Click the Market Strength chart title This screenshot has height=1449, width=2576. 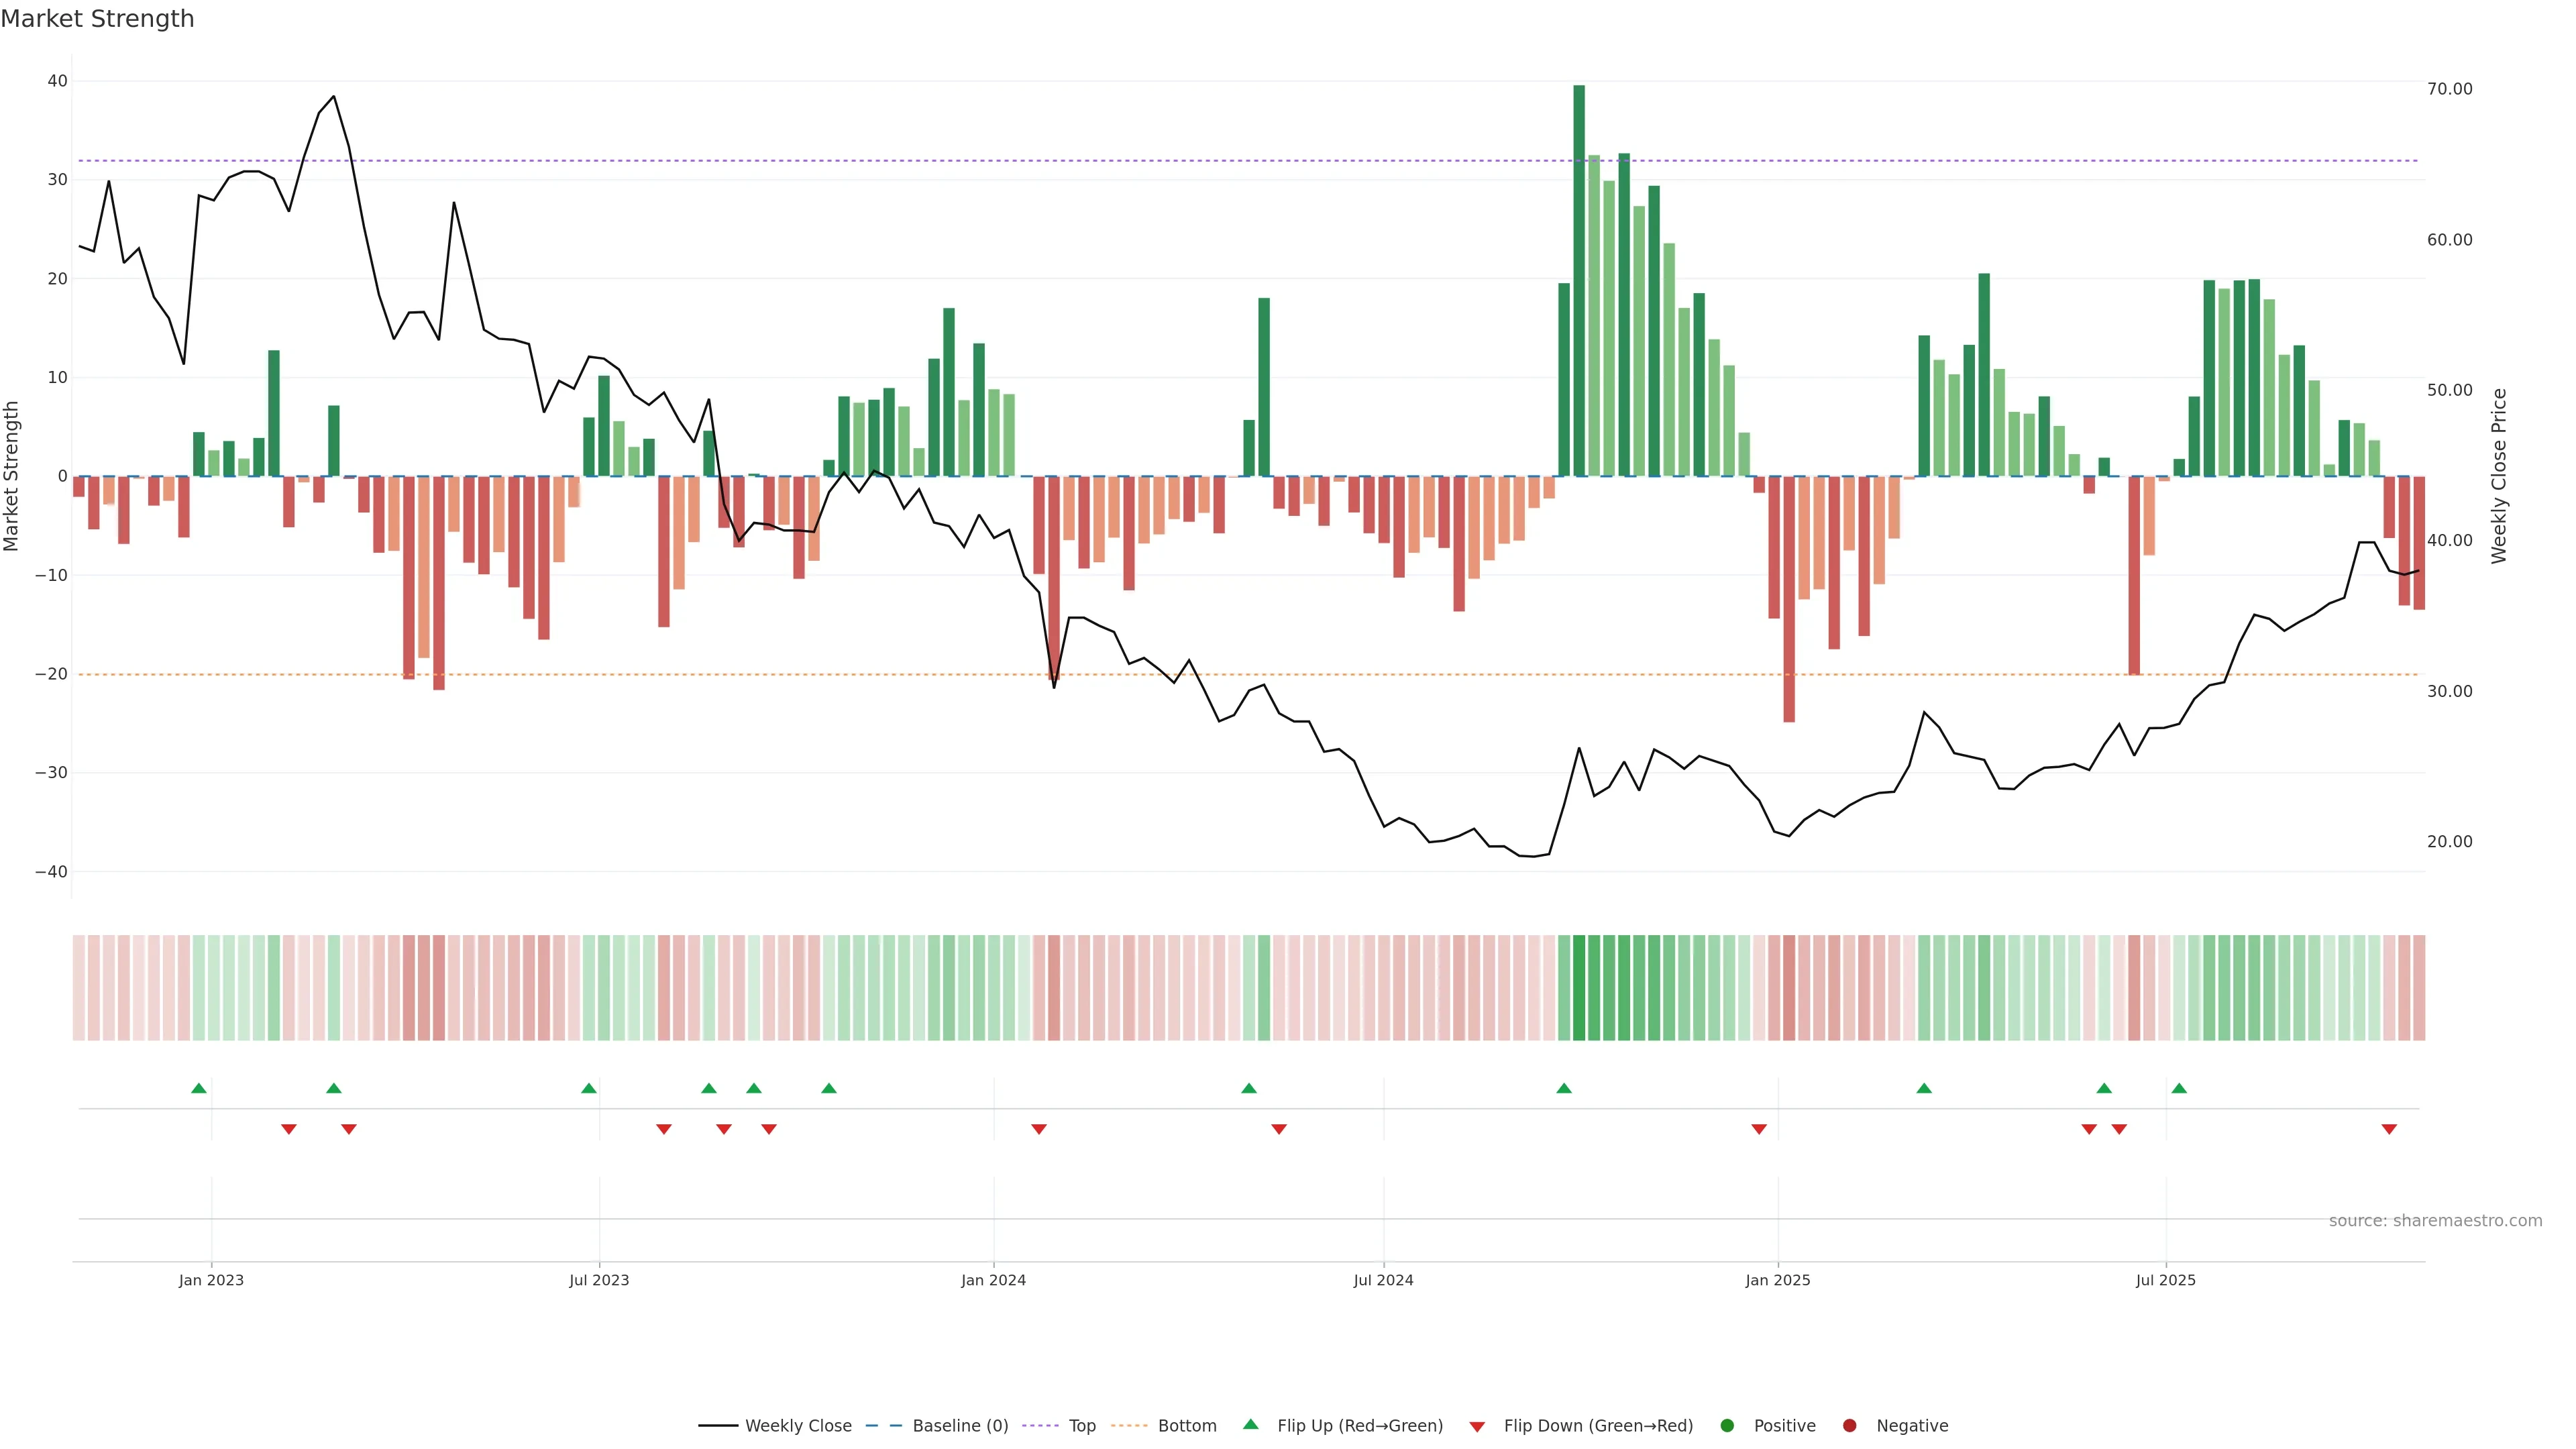tap(97, 19)
